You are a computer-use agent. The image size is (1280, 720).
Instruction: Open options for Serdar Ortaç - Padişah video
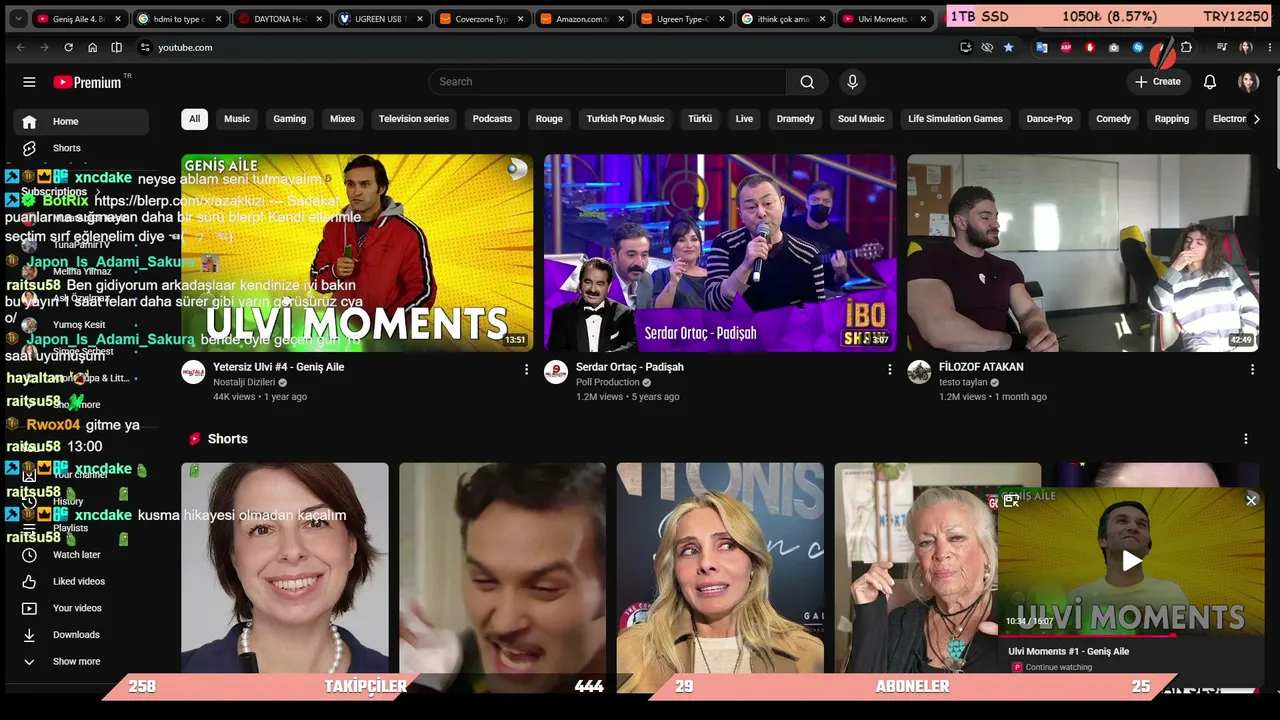point(890,370)
